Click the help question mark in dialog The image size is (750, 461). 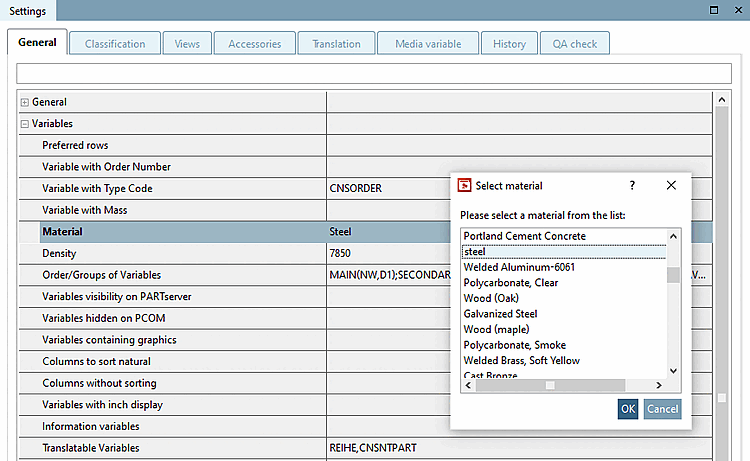(632, 186)
